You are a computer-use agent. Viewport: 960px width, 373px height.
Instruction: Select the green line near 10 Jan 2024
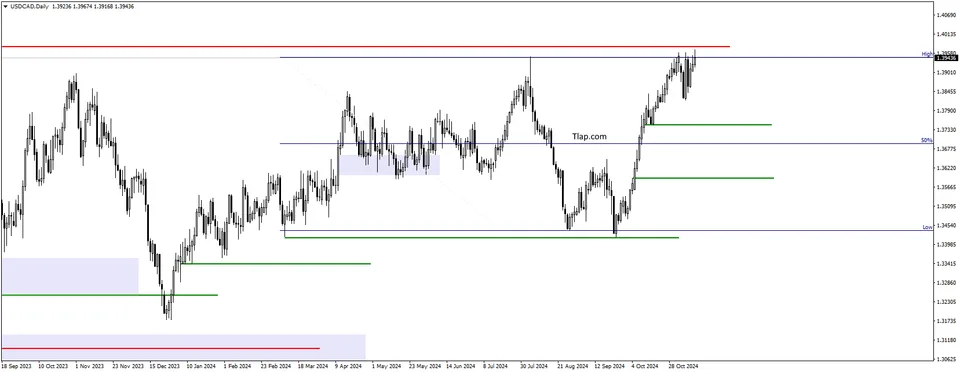276,264
